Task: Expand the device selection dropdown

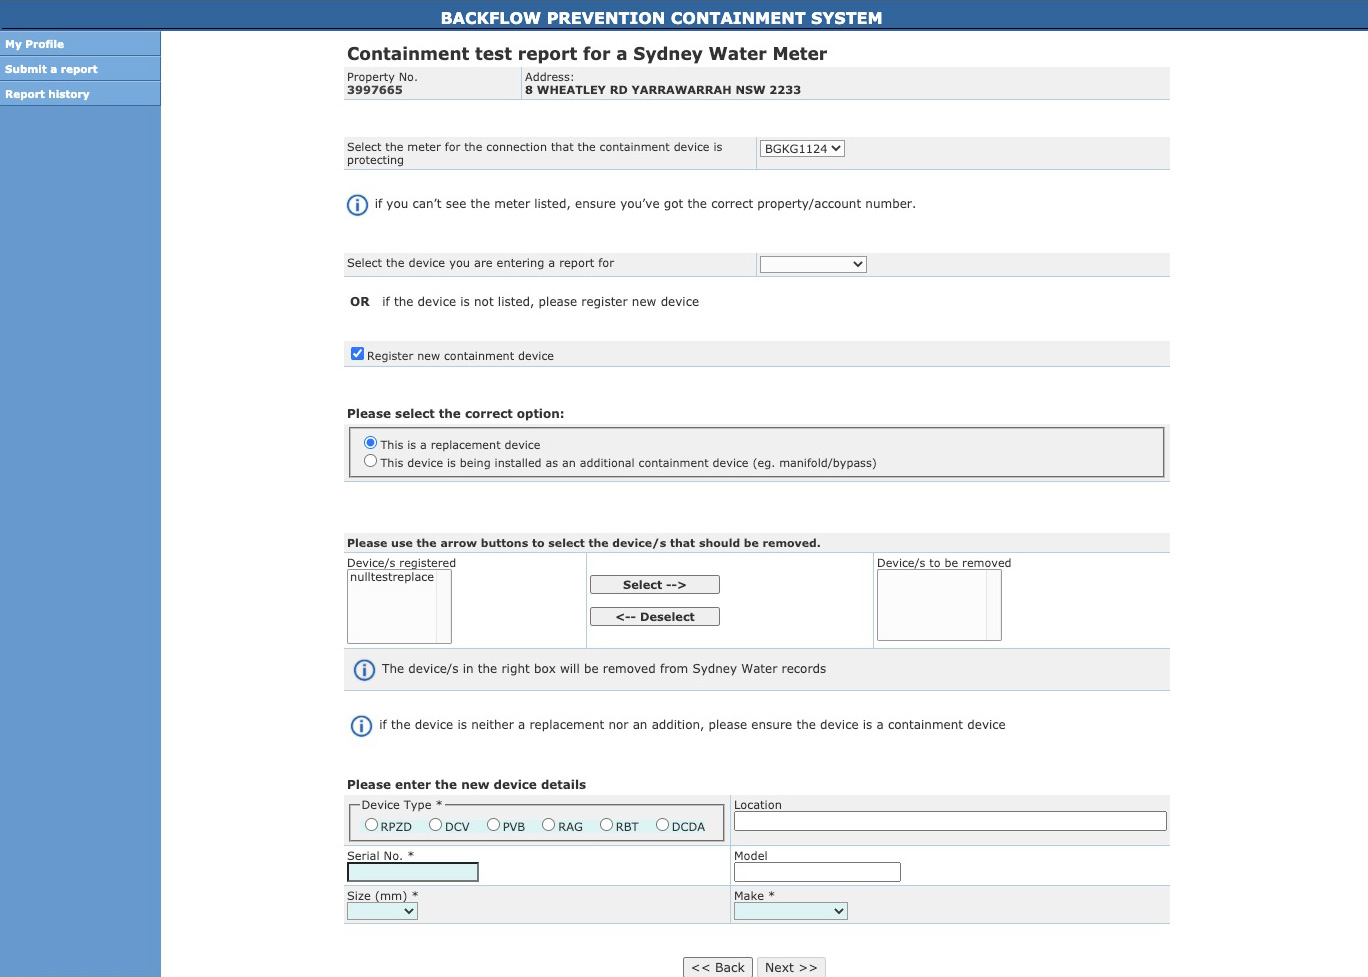Action: click(x=813, y=265)
